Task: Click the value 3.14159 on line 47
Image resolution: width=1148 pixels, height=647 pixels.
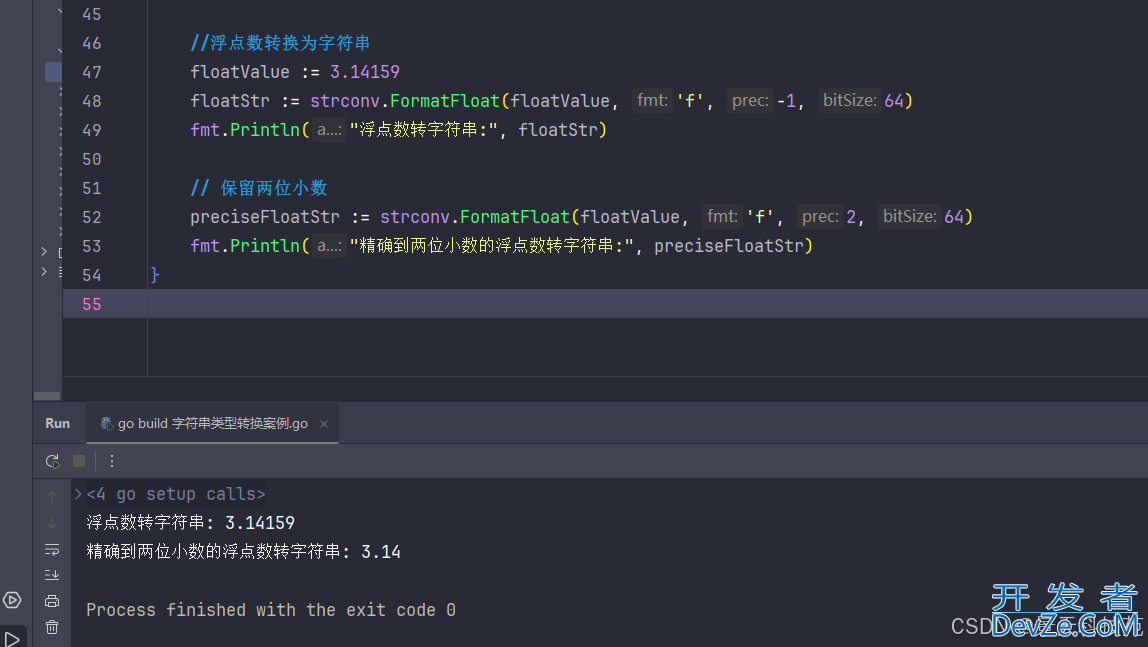Action: pyautogui.click(x=365, y=72)
